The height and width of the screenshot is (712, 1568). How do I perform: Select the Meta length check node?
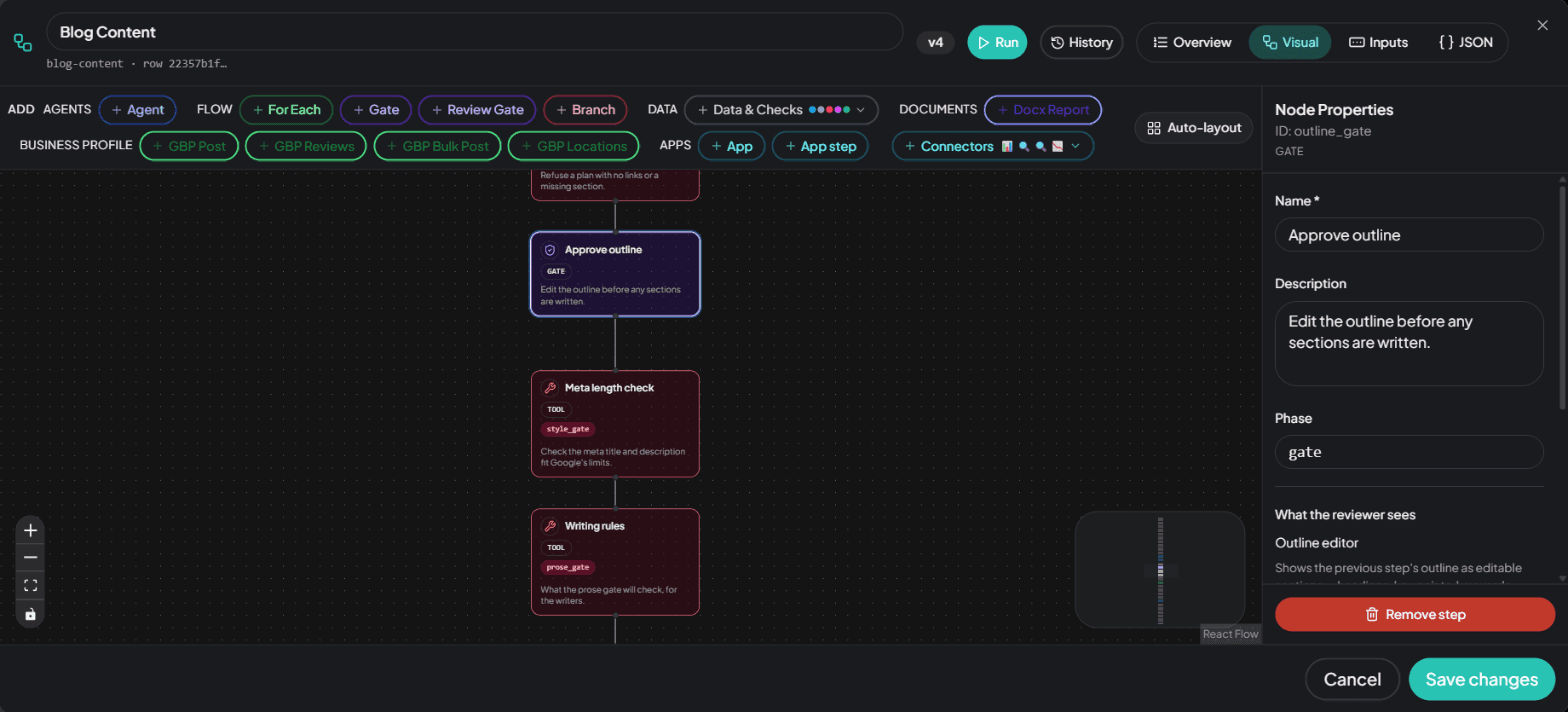[x=615, y=424]
